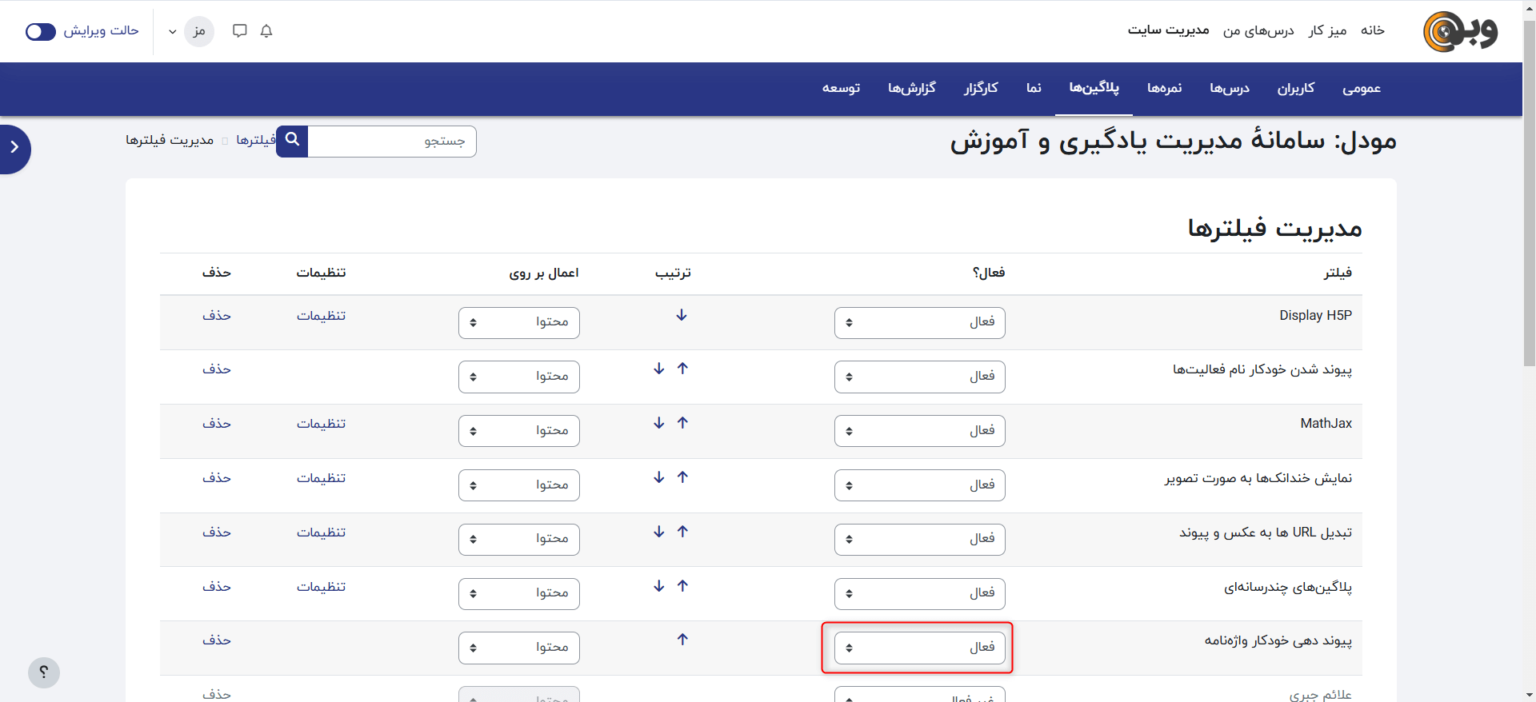Open the messages chat icon
Screen dimensions: 1536x702
coord(240,31)
